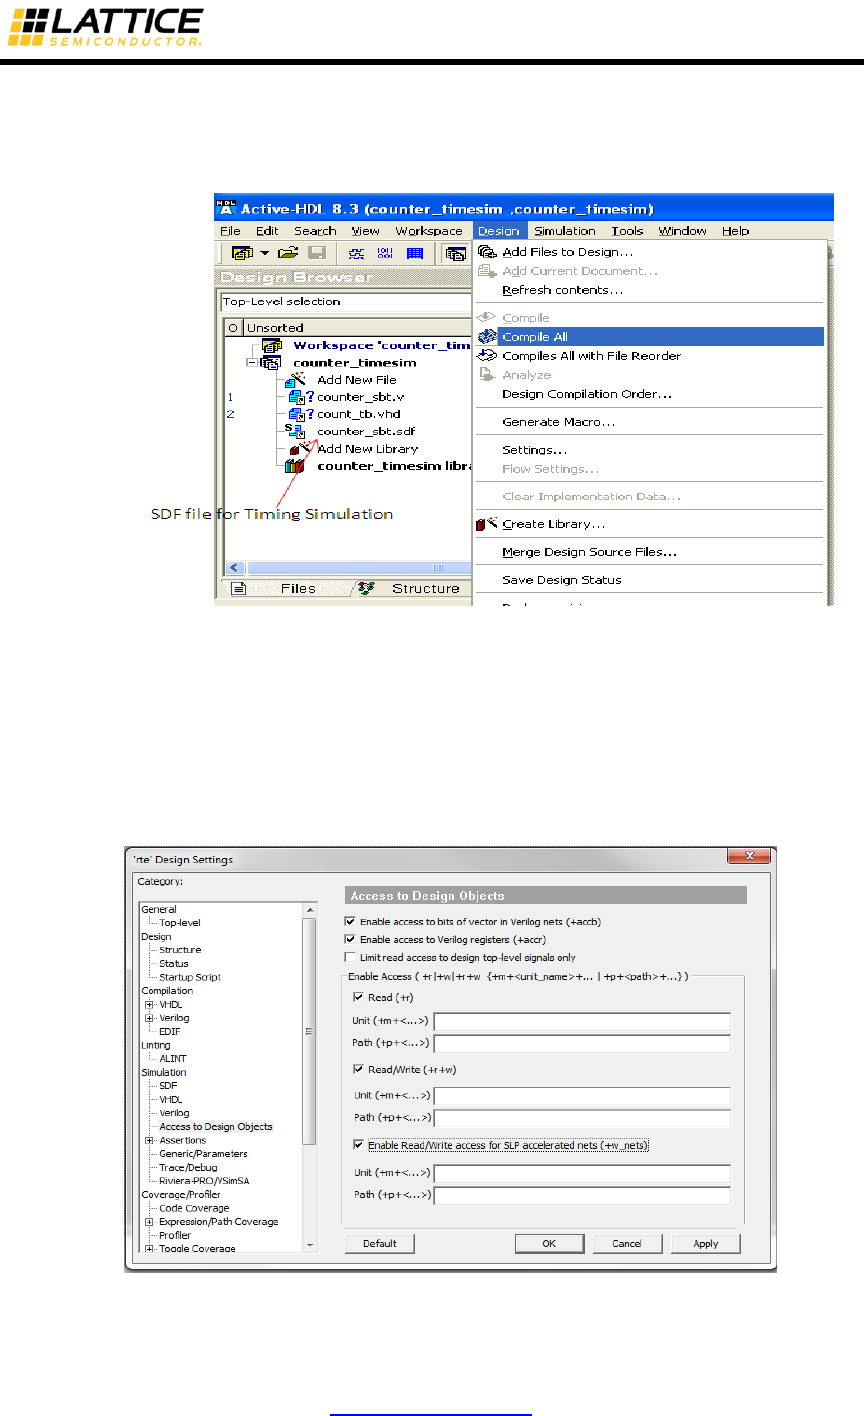Choose Refresh contents from Design menu
The image size is (864, 1416).
pyautogui.click(x=562, y=290)
